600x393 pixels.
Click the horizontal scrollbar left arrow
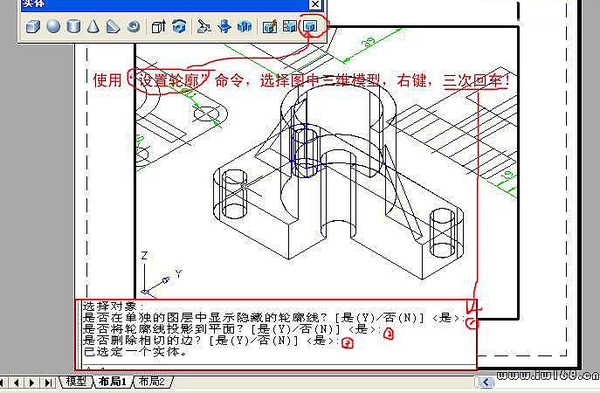(486, 382)
